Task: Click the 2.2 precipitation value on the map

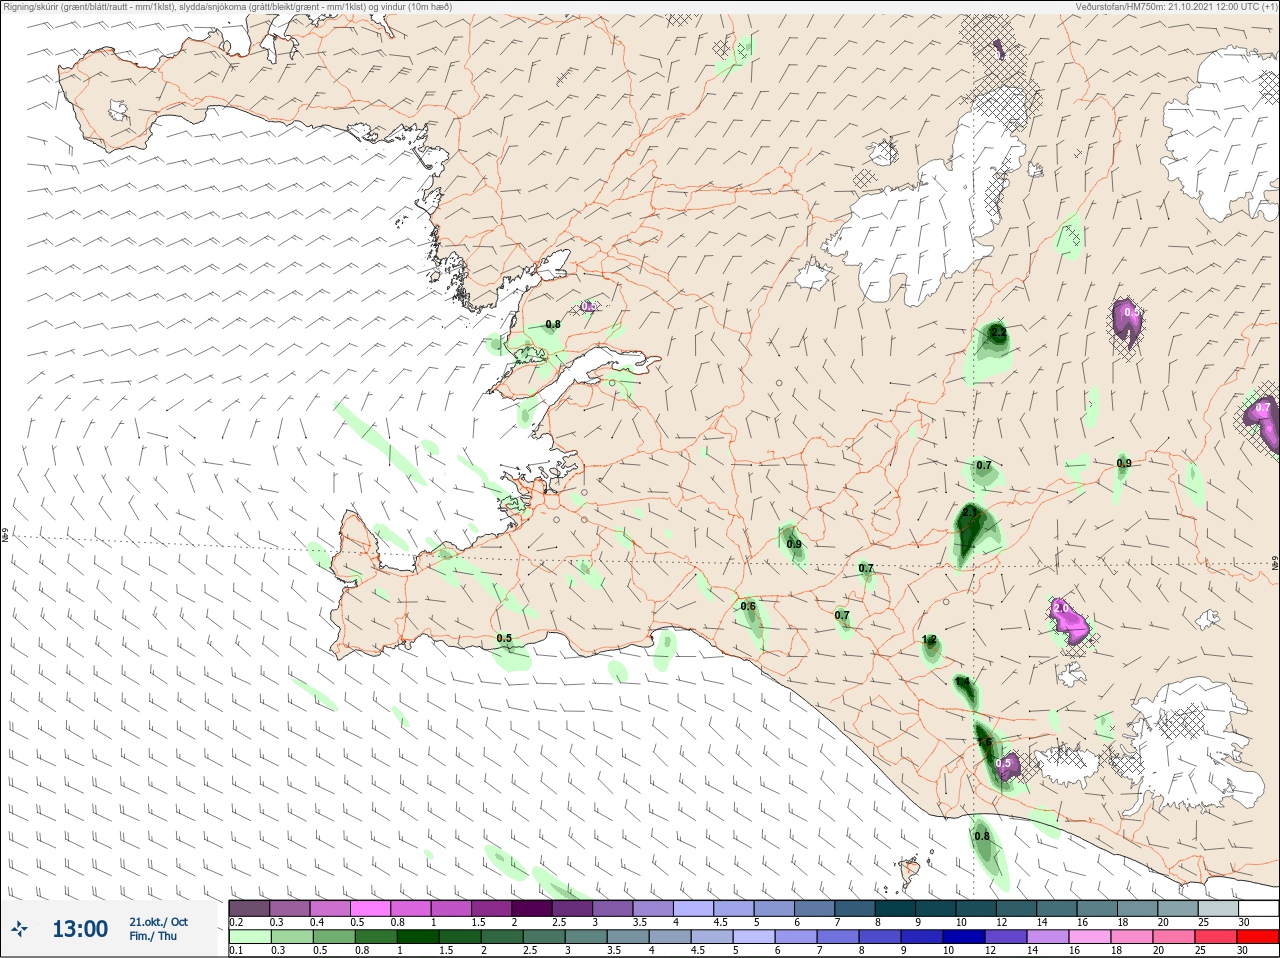Action: tap(998, 331)
